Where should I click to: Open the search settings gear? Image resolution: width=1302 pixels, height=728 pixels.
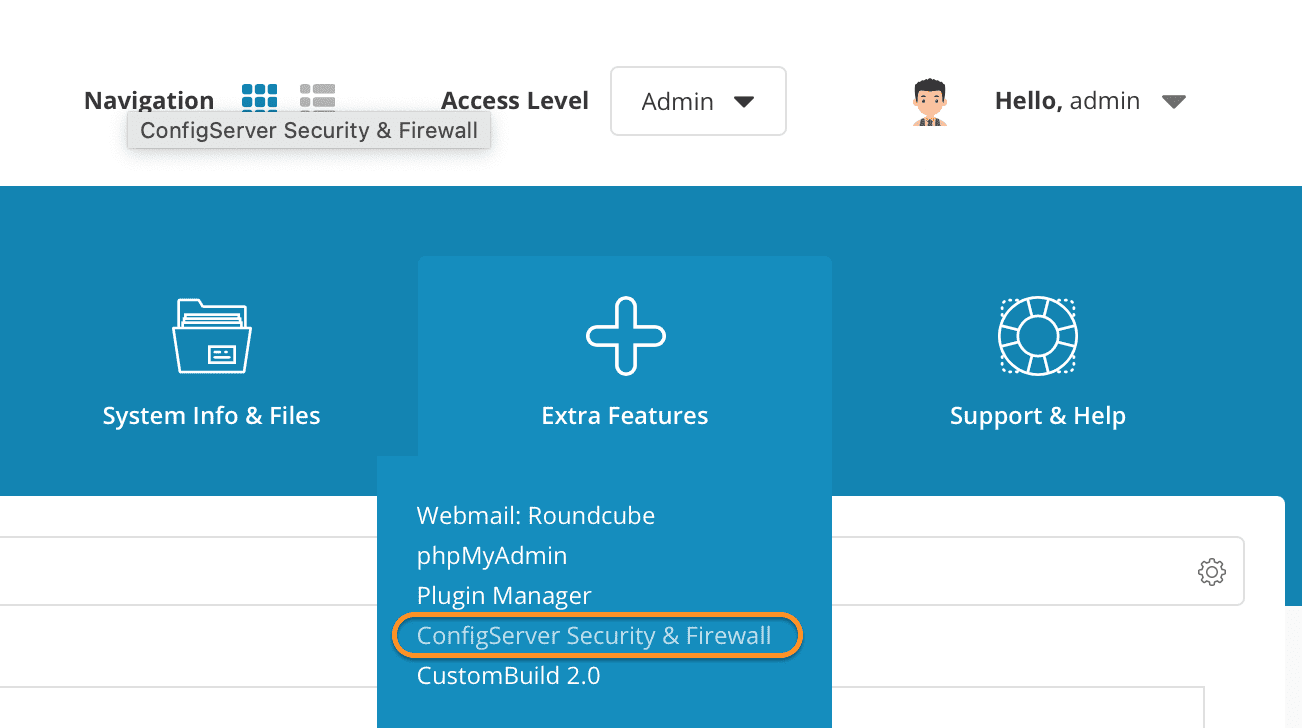(1211, 571)
